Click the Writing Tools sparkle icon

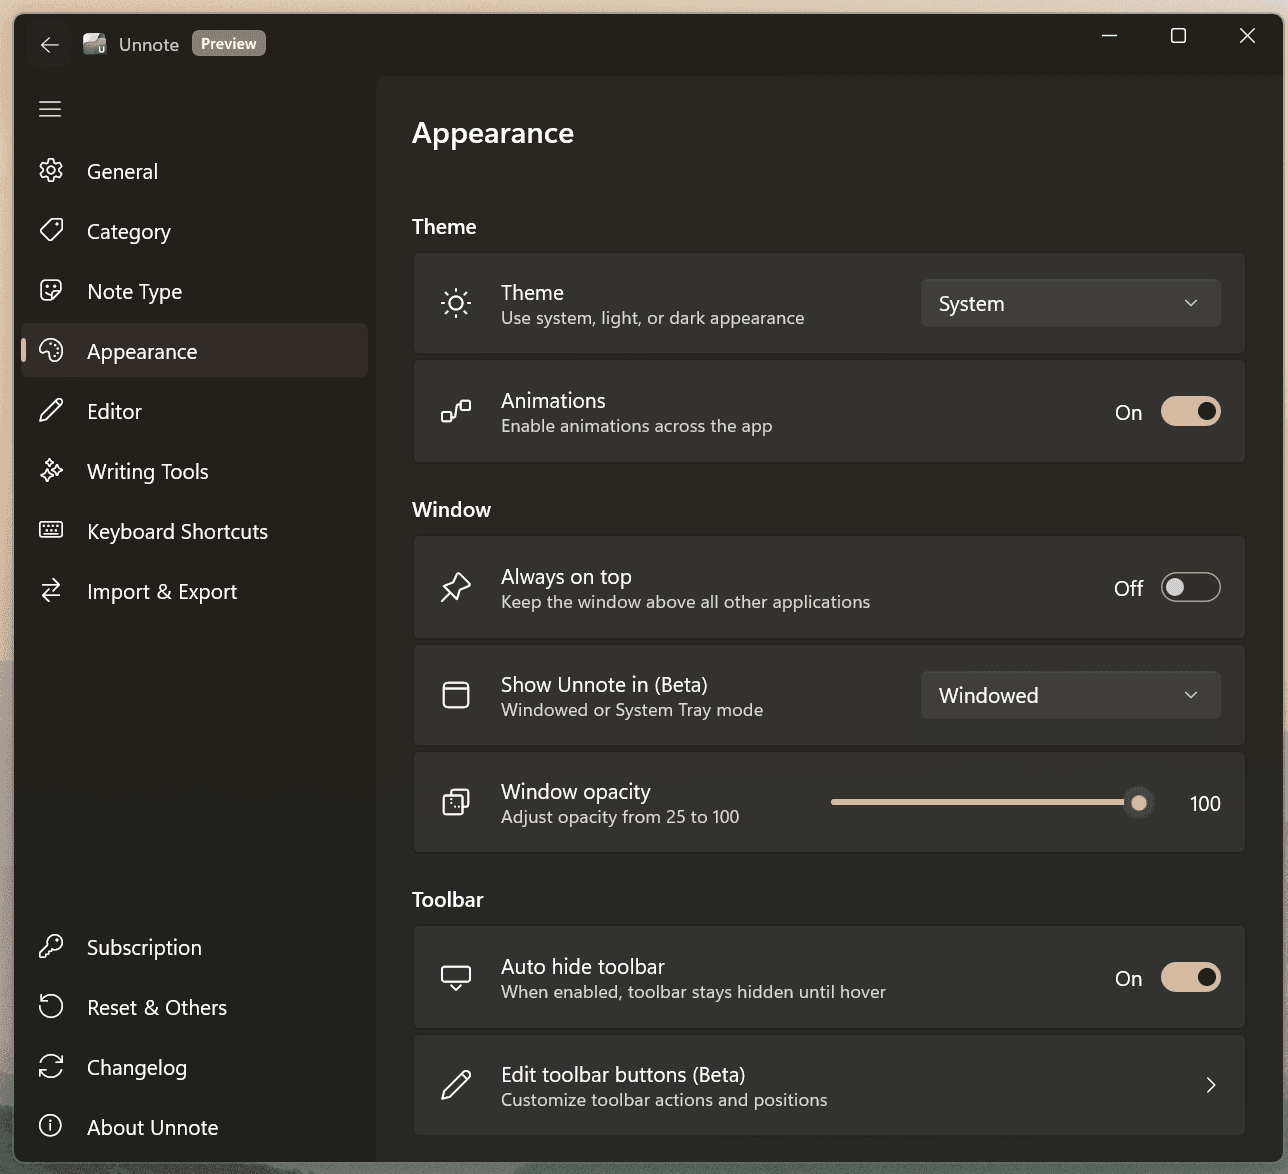51,471
